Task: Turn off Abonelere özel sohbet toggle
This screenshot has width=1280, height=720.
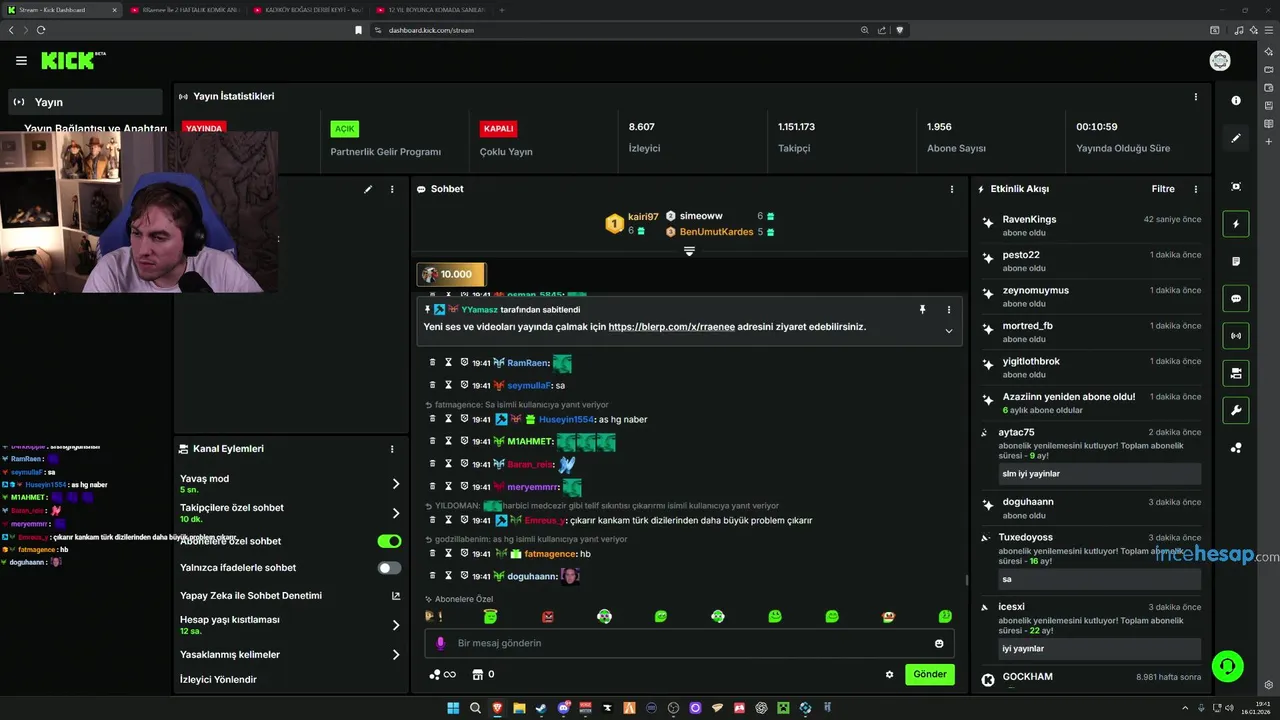Action: pyautogui.click(x=389, y=541)
